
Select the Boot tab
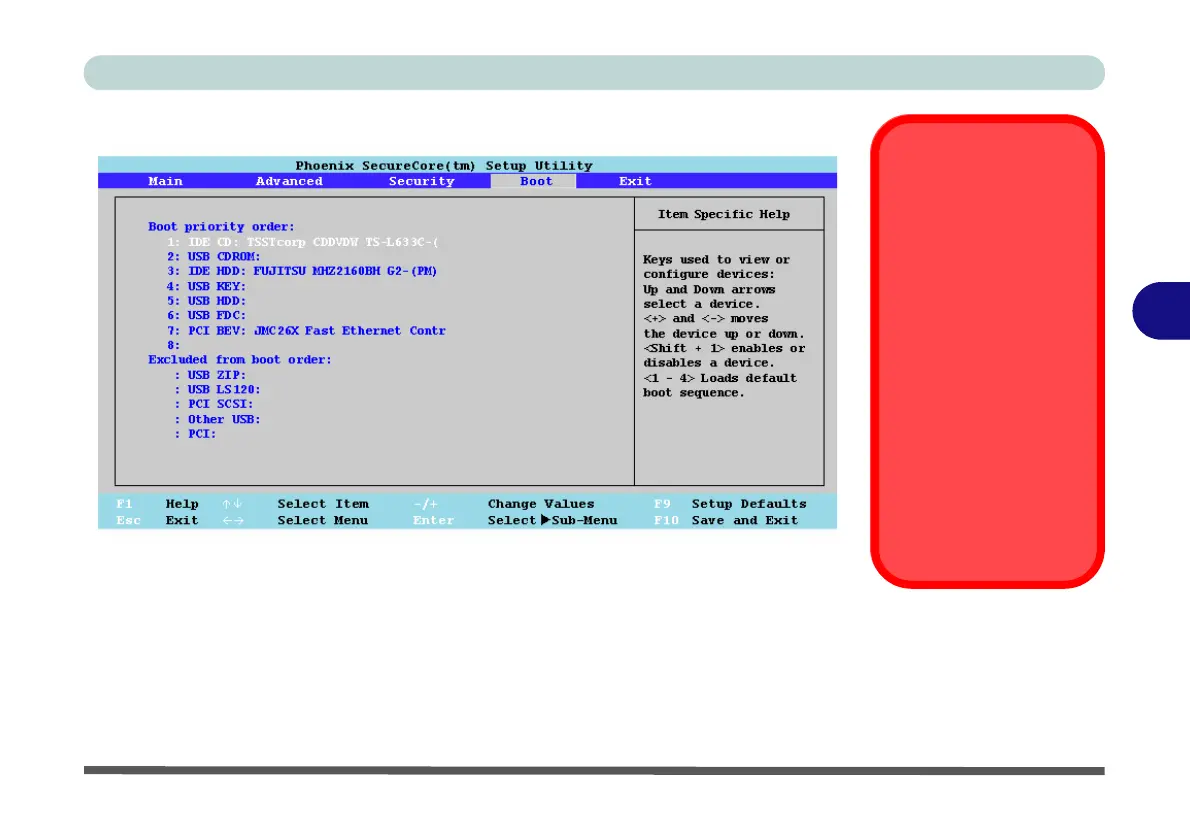[534, 181]
